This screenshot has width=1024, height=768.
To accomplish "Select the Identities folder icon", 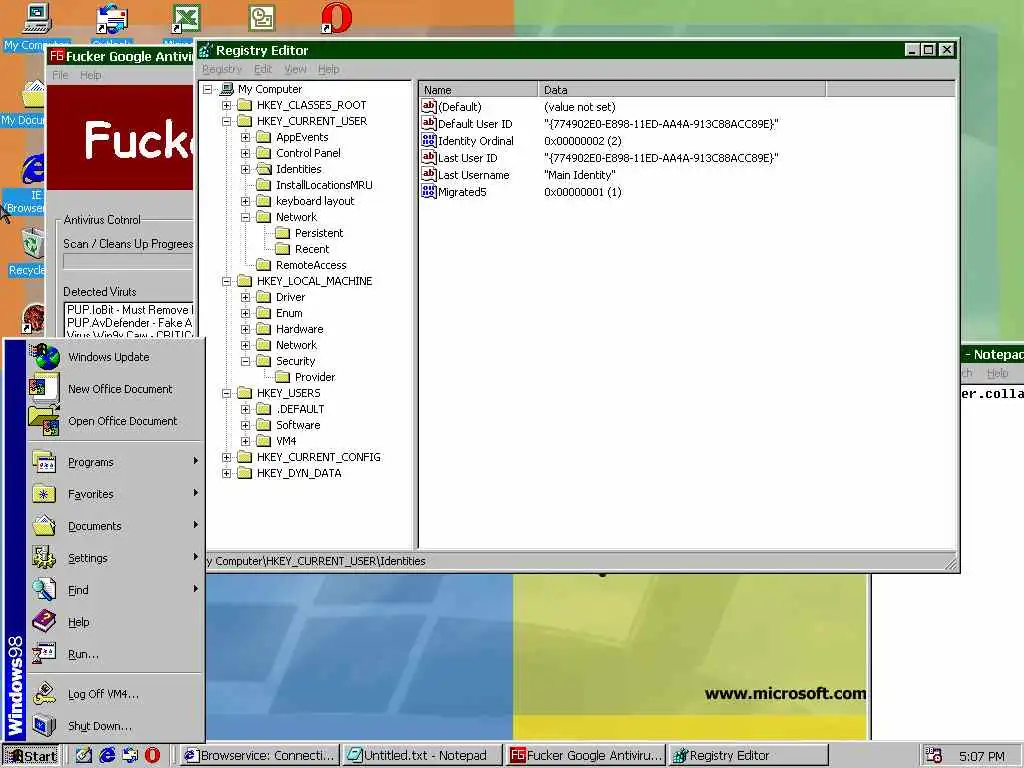I will [264, 168].
